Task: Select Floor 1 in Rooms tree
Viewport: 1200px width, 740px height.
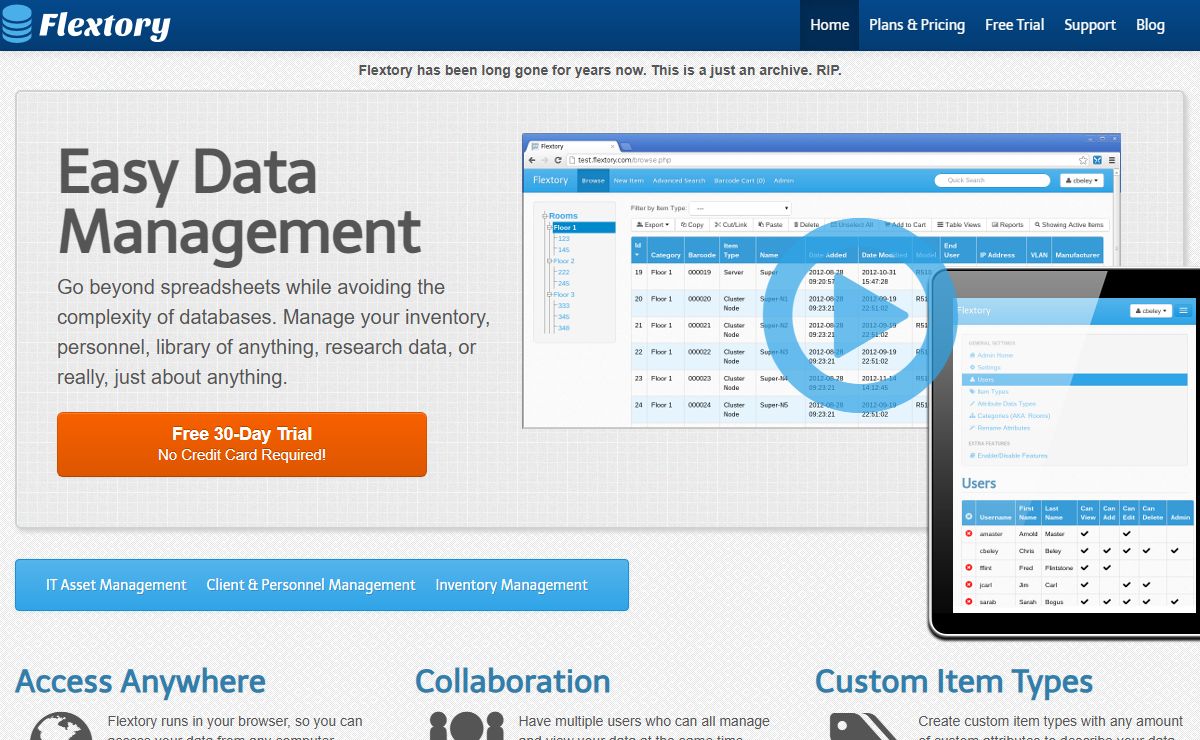Action: coord(584,228)
